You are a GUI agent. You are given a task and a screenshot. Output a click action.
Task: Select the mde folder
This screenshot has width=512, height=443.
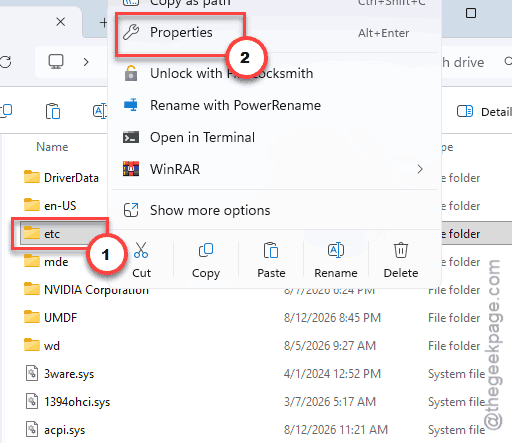[56, 262]
